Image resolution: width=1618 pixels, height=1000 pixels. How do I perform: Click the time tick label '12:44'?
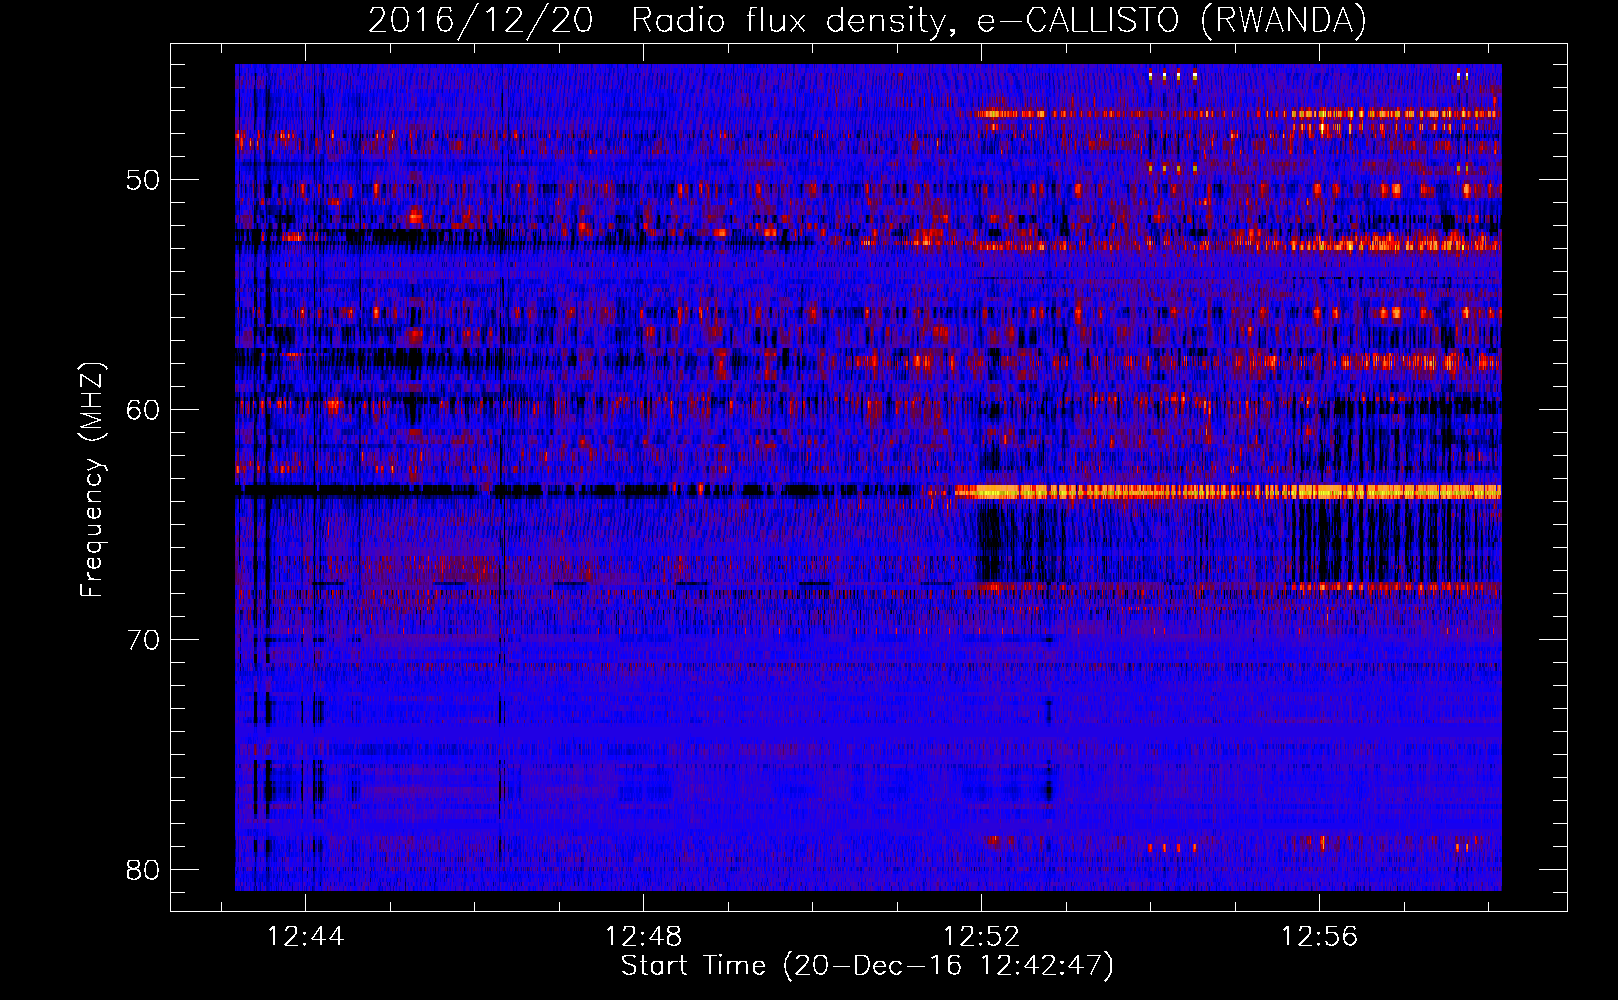pyautogui.click(x=306, y=937)
